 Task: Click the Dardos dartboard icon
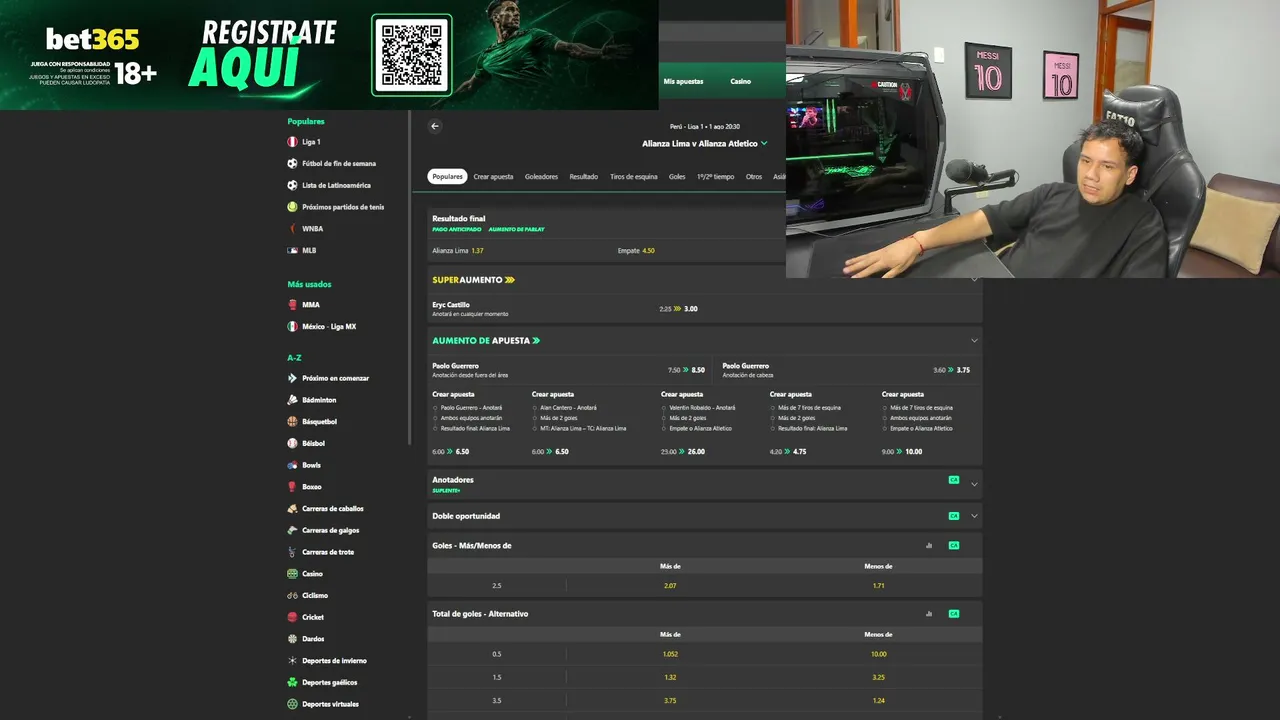(x=292, y=639)
